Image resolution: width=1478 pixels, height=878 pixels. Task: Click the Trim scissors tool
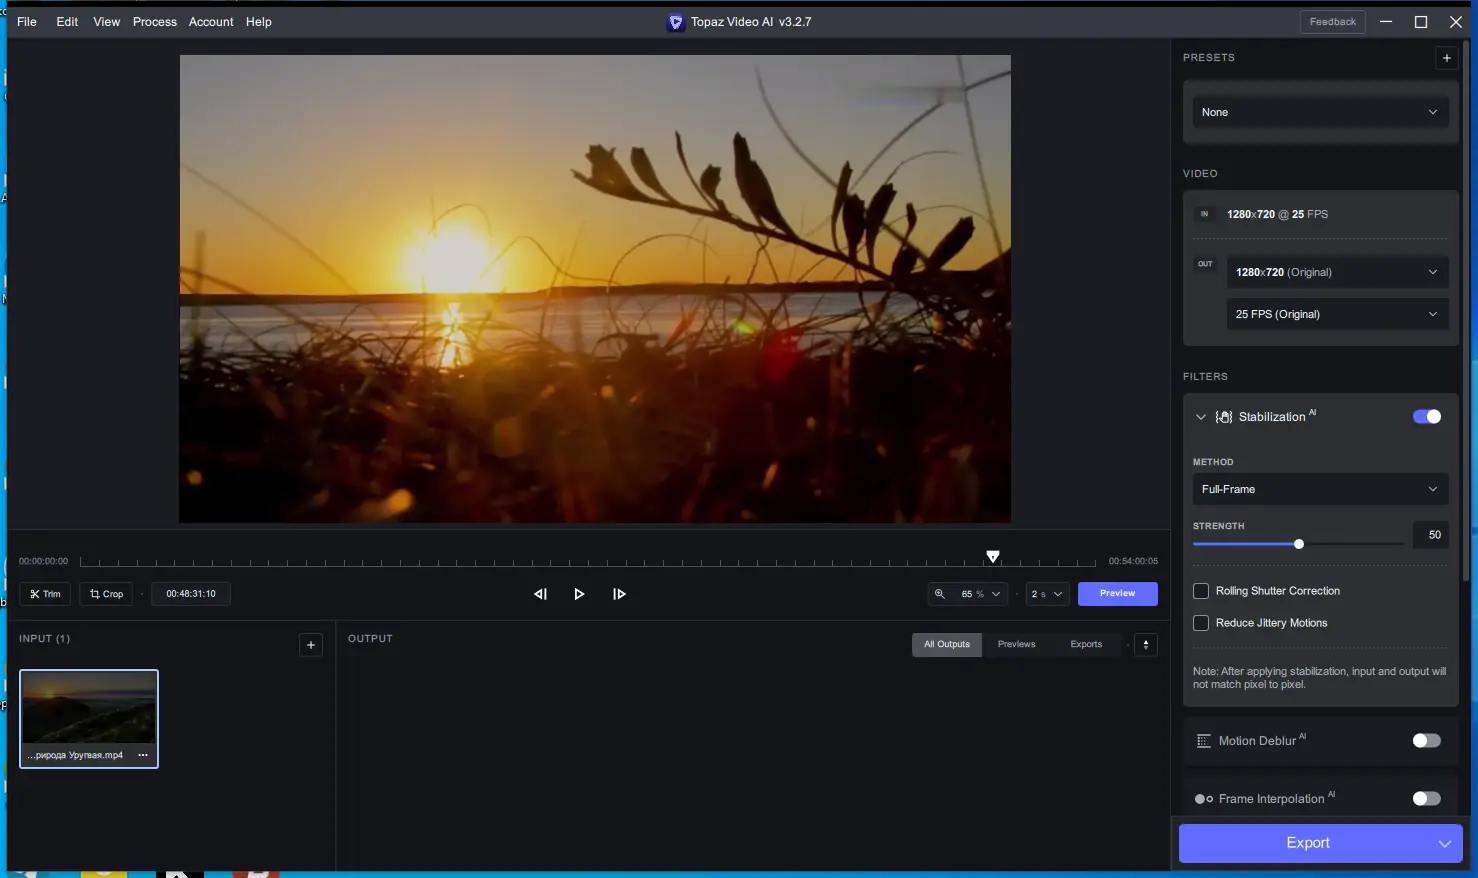tap(45, 594)
